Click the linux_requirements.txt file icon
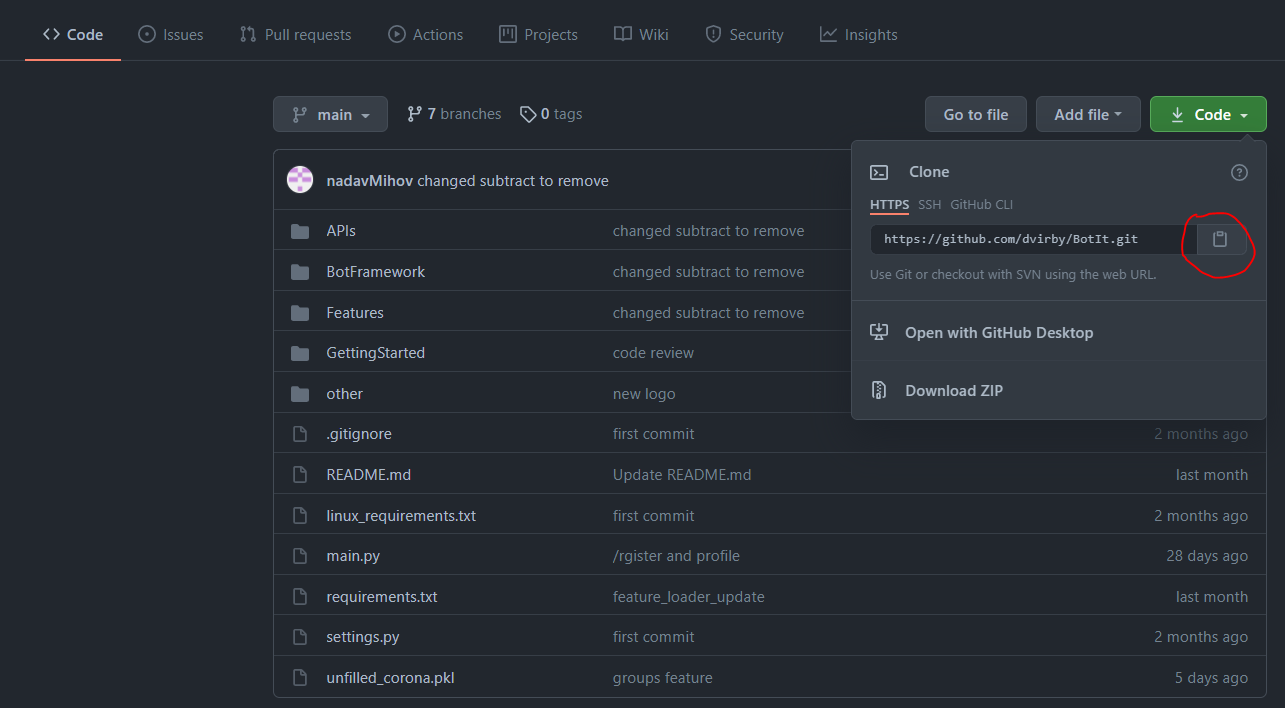The width and height of the screenshot is (1285, 708). click(x=299, y=516)
